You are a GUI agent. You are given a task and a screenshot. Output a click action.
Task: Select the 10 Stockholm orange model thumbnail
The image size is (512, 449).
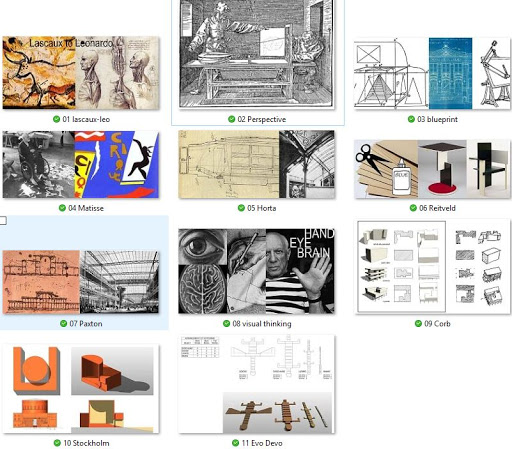(x=81, y=389)
